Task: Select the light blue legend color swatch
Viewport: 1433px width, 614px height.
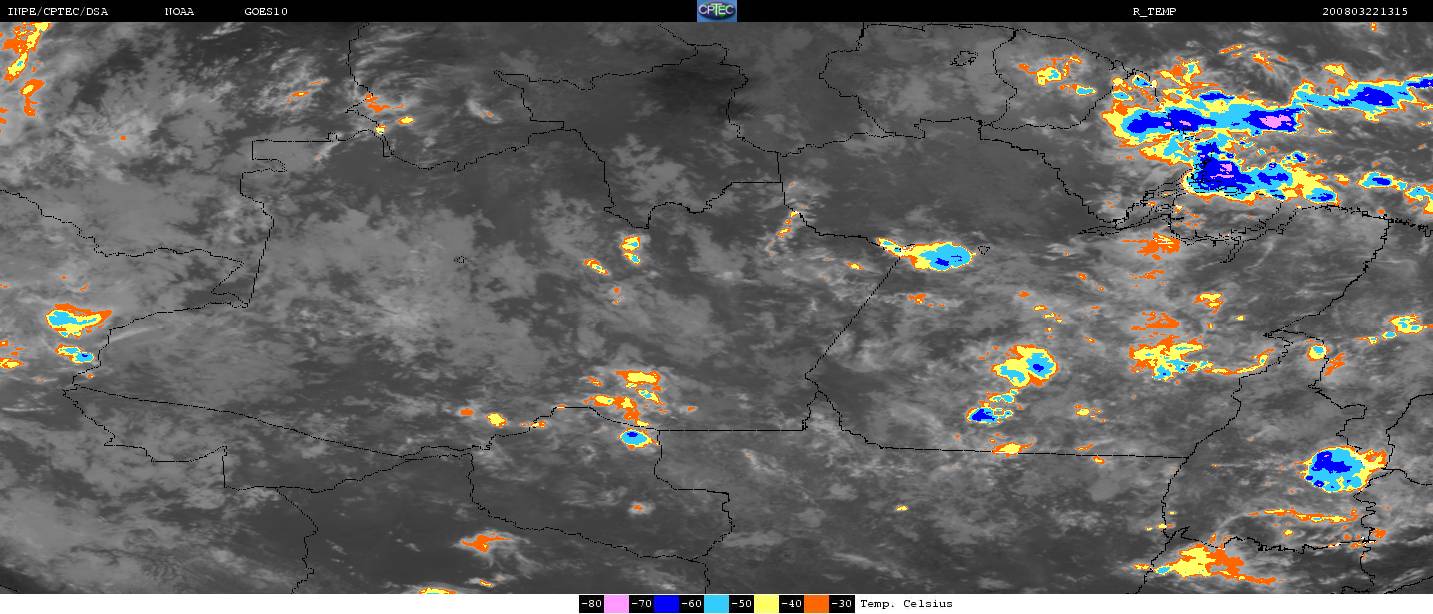Action: 716,603
